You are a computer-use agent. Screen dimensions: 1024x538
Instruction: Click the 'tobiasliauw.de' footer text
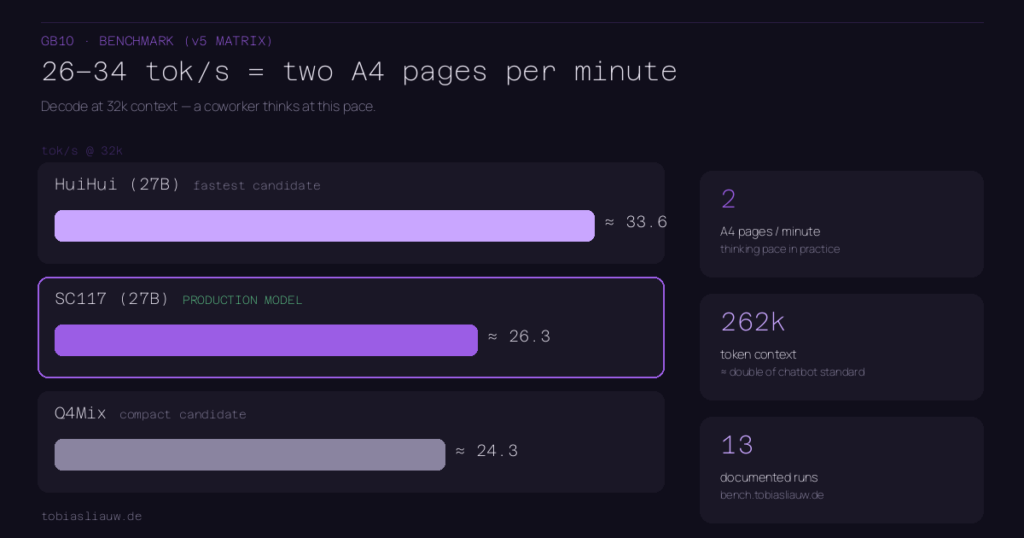click(91, 516)
